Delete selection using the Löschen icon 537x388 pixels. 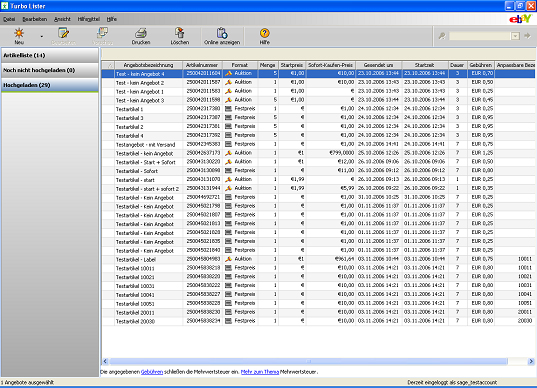click(179, 33)
